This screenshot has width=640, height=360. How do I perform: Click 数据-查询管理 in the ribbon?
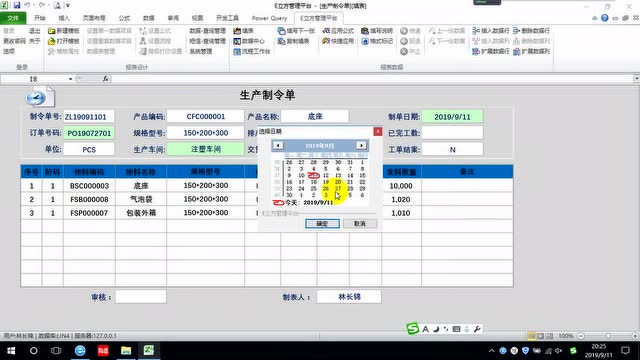207,31
